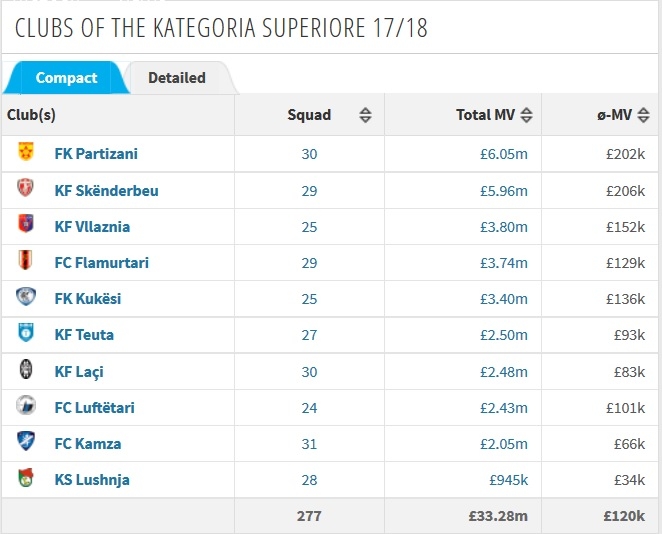
Task: Click the KF Laçi club crest
Action: [x=26, y=369]
